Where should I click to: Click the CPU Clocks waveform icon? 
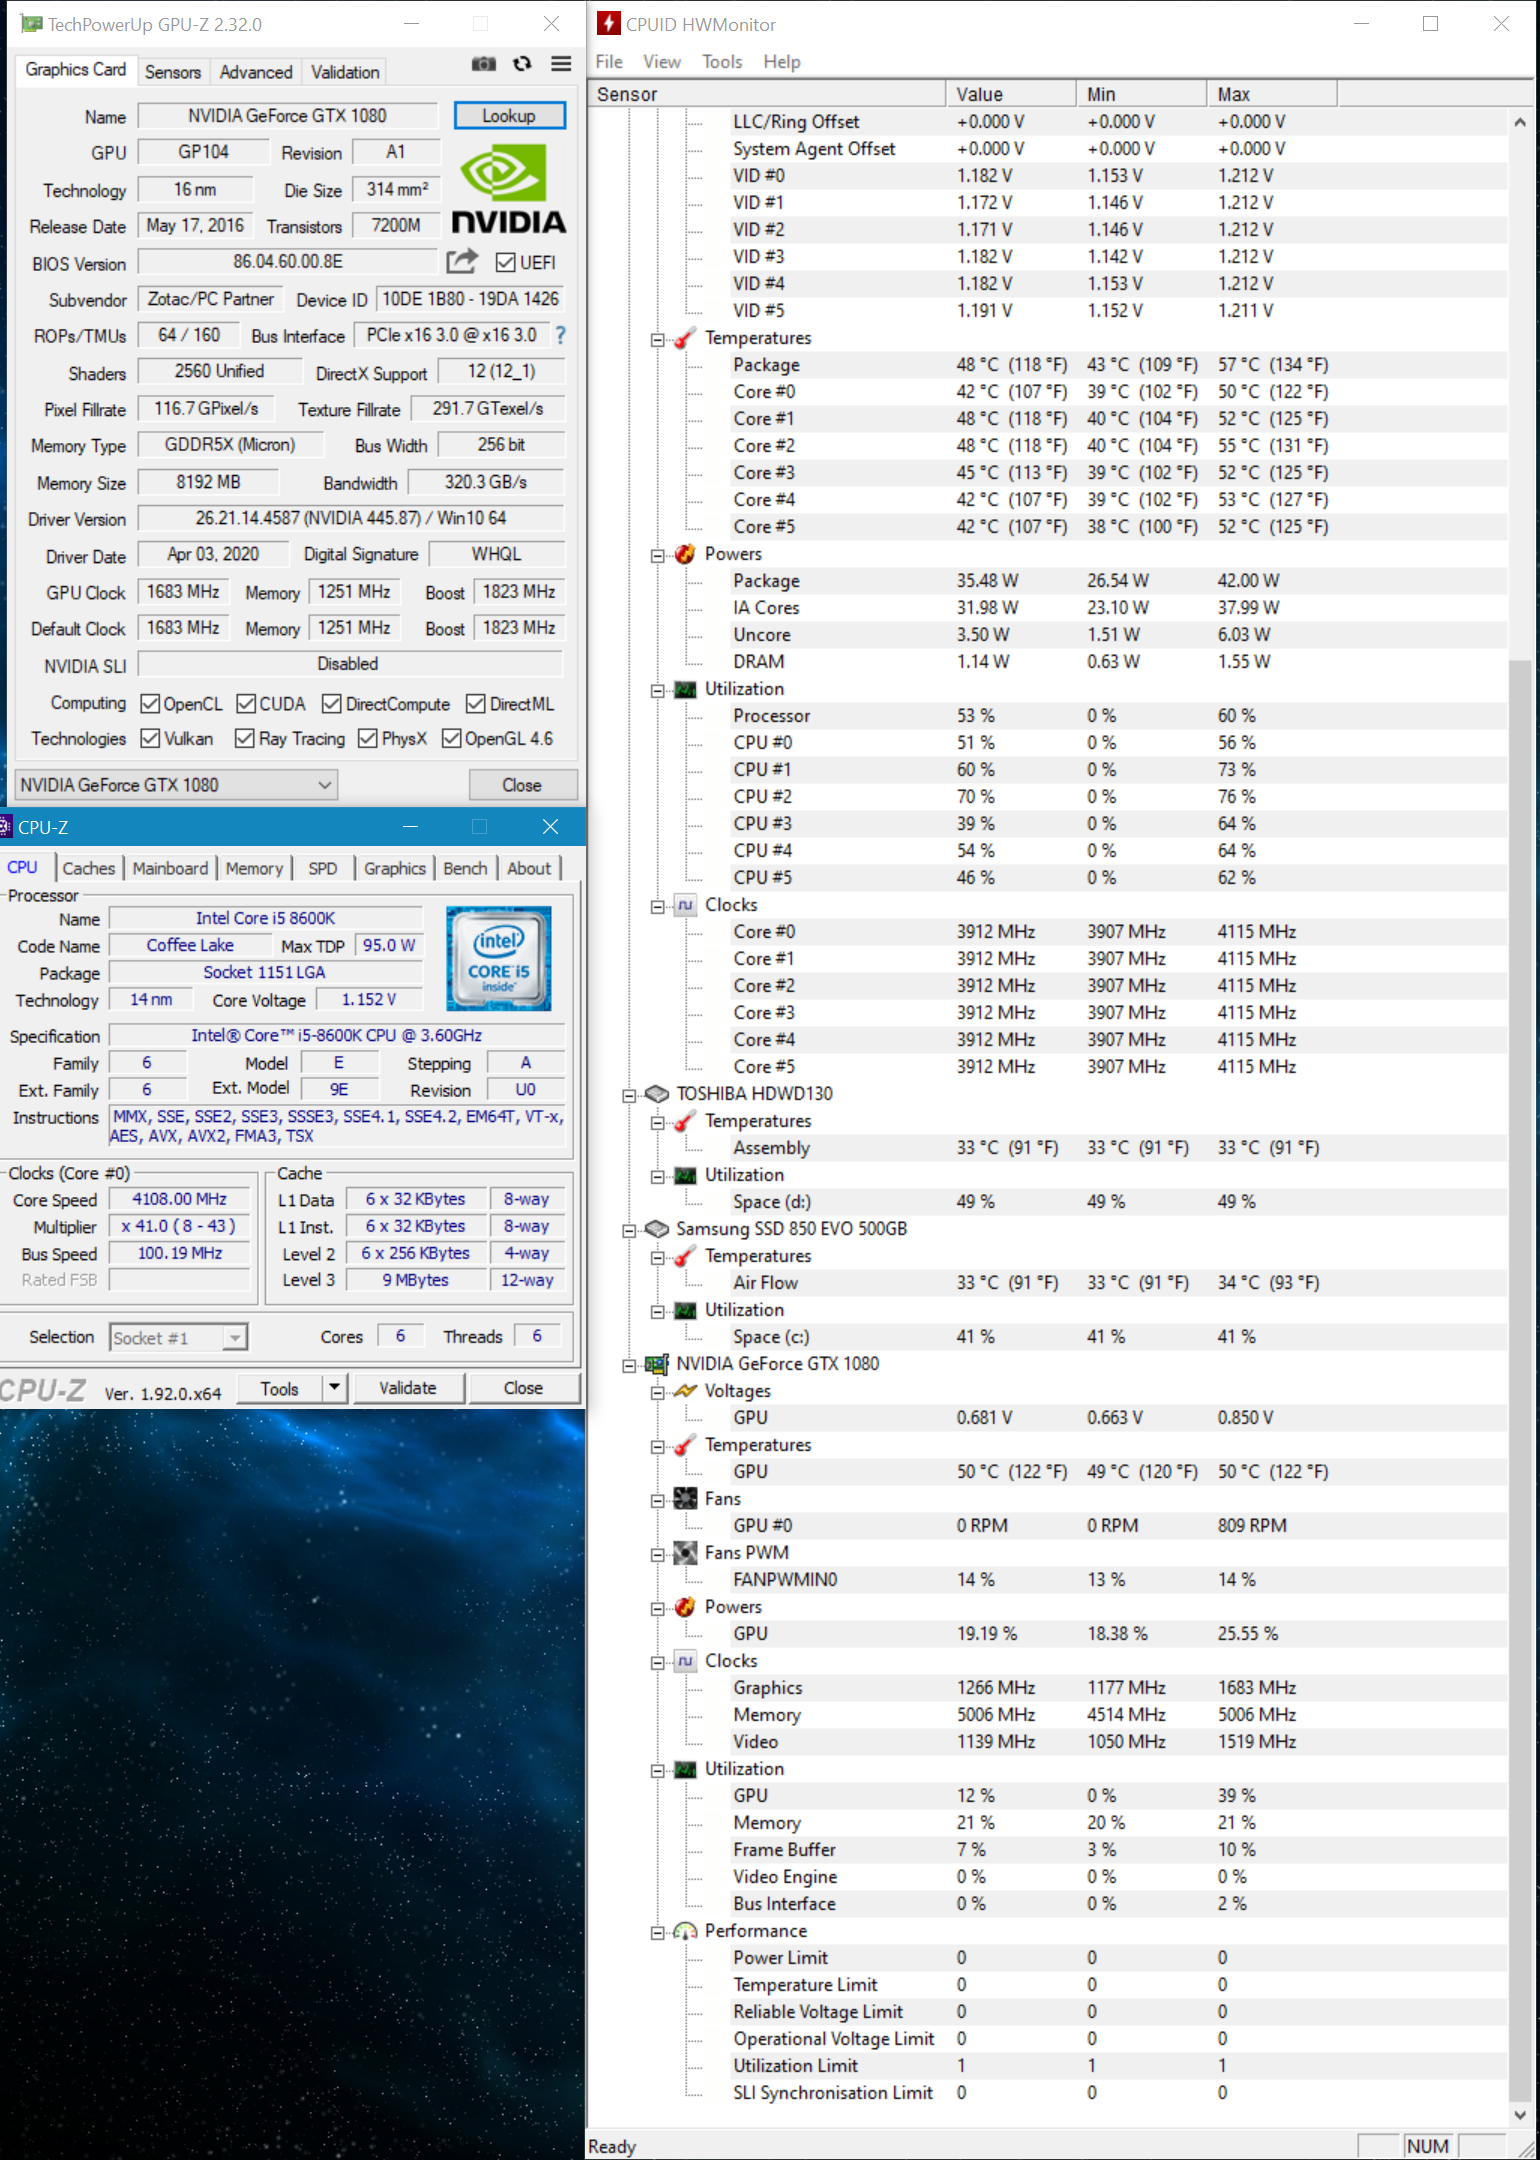pos(685,905)
